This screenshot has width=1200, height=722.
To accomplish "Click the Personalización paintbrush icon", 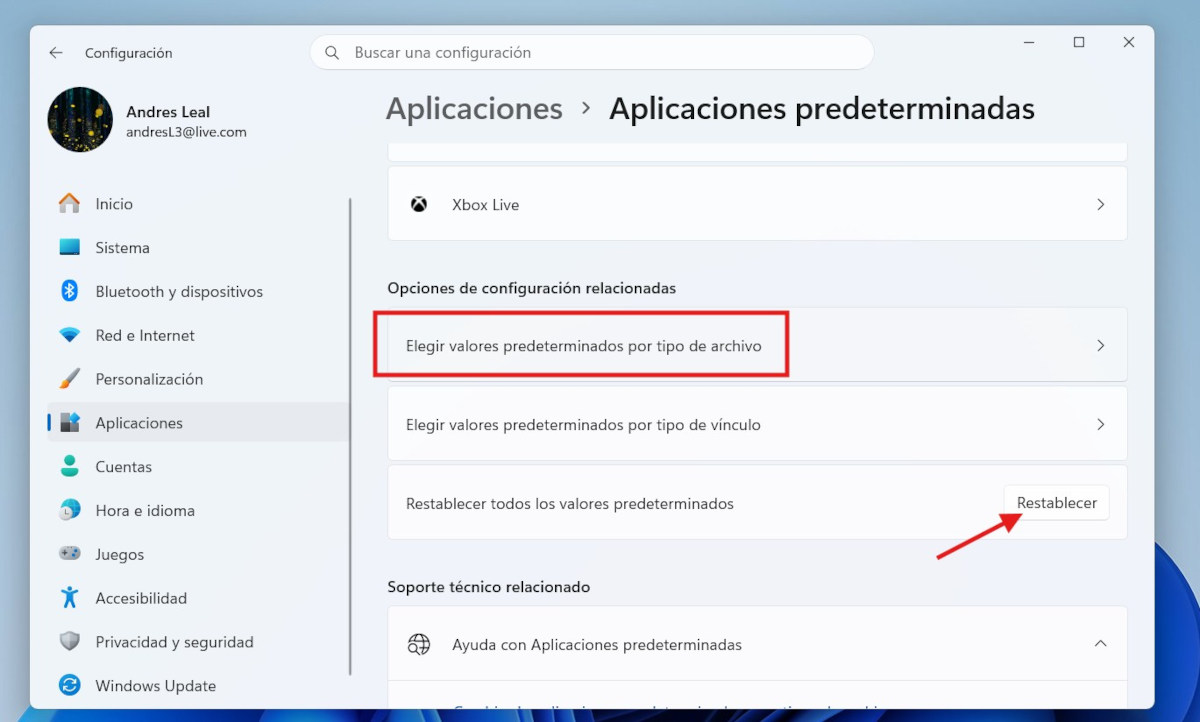I will pyautogui.click(x=69, y=379).
